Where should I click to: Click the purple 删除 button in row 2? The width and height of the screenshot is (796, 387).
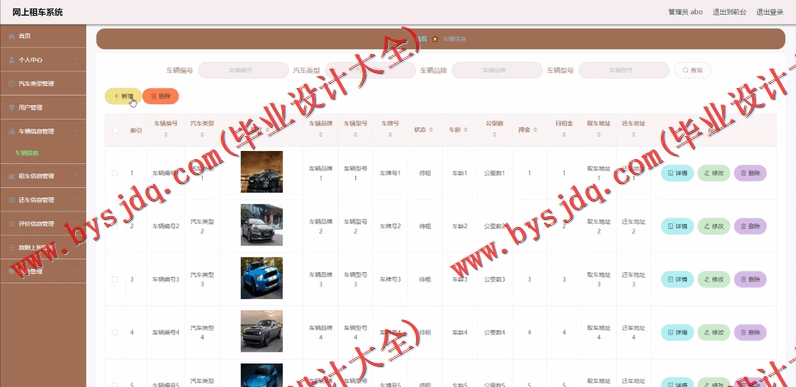(750, 227)
